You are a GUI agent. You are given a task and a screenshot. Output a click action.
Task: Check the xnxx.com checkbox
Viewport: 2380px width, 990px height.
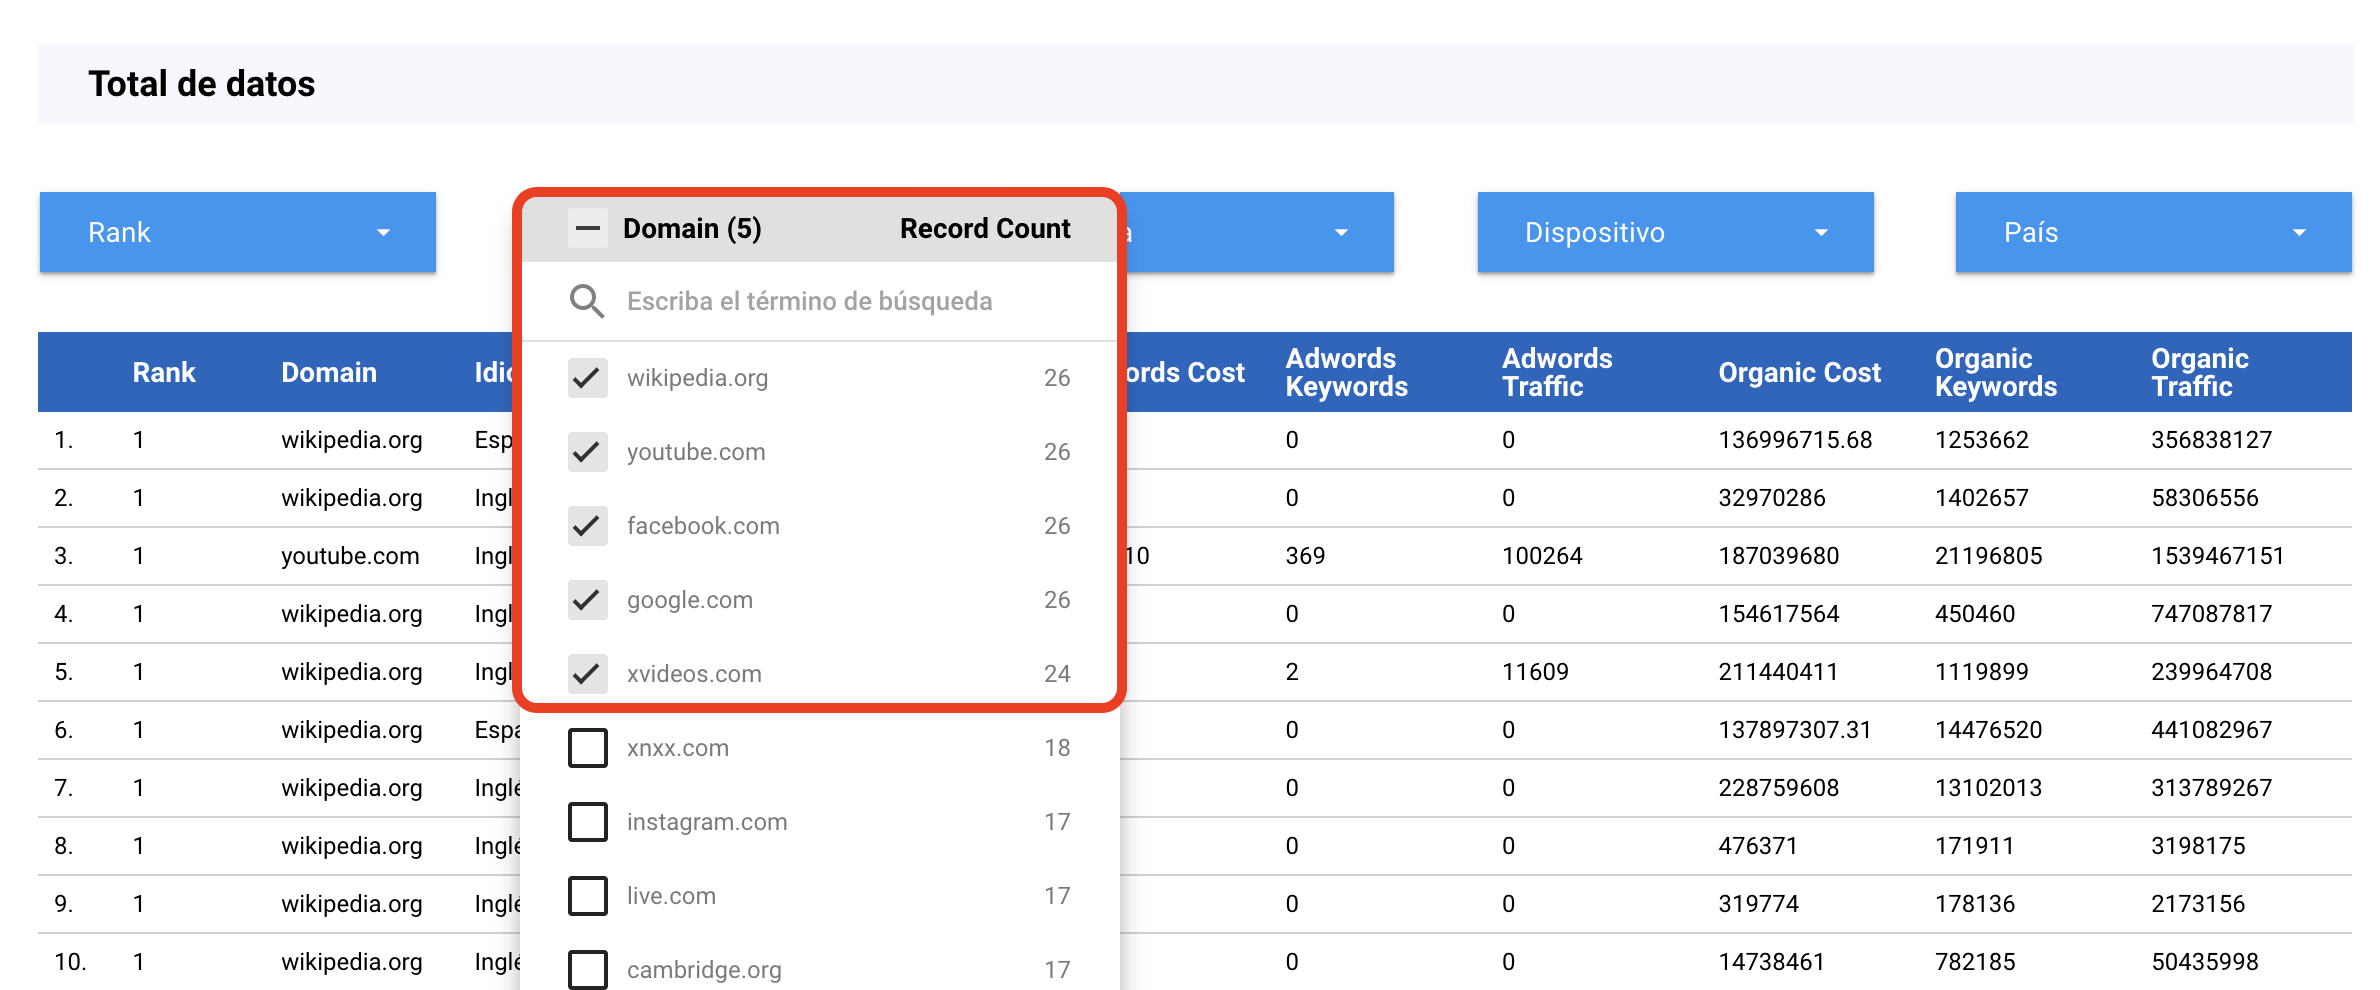[588, 748]
